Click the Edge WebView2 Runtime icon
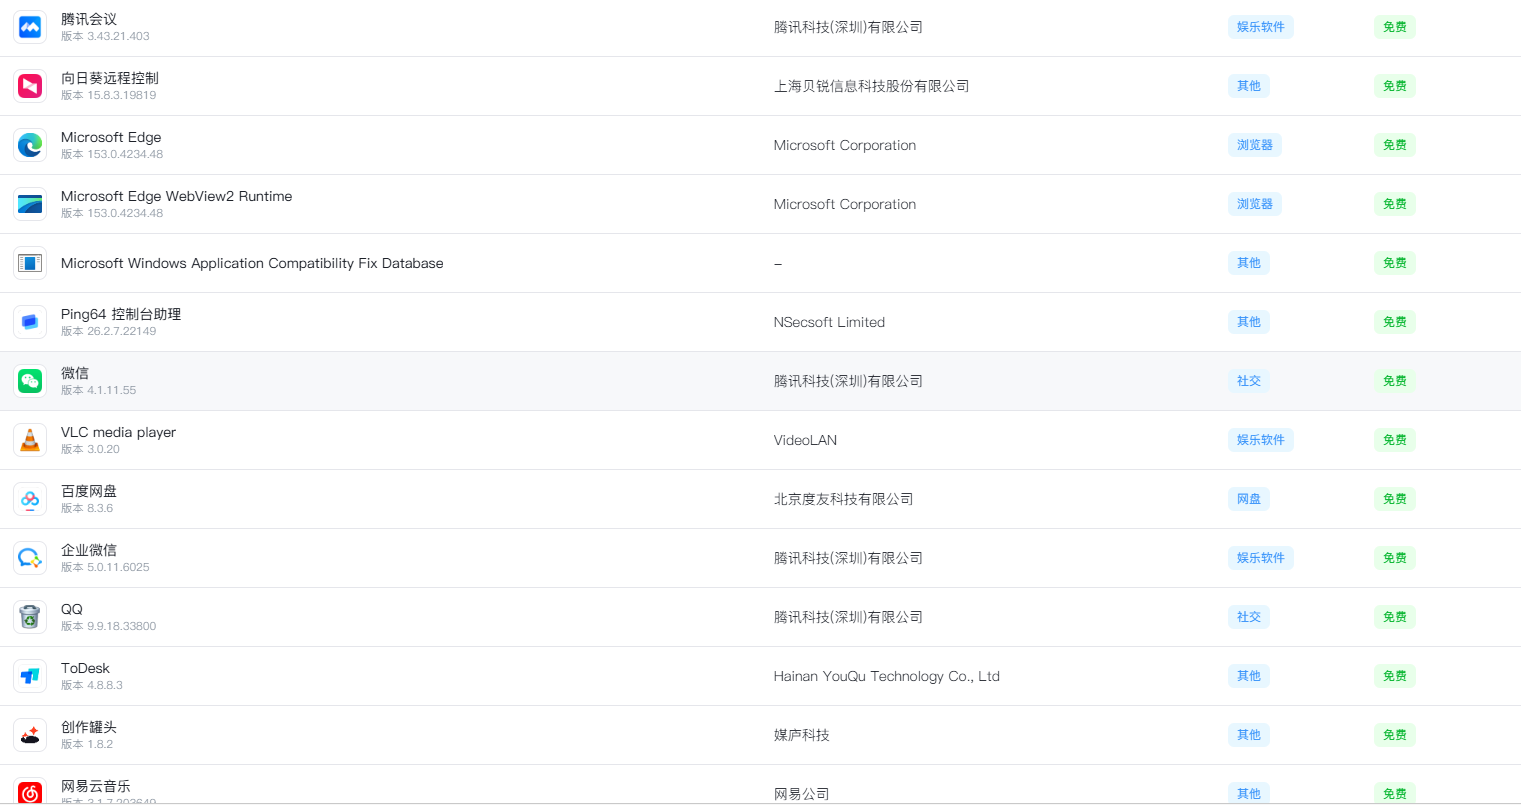 [x=30, y=204]
